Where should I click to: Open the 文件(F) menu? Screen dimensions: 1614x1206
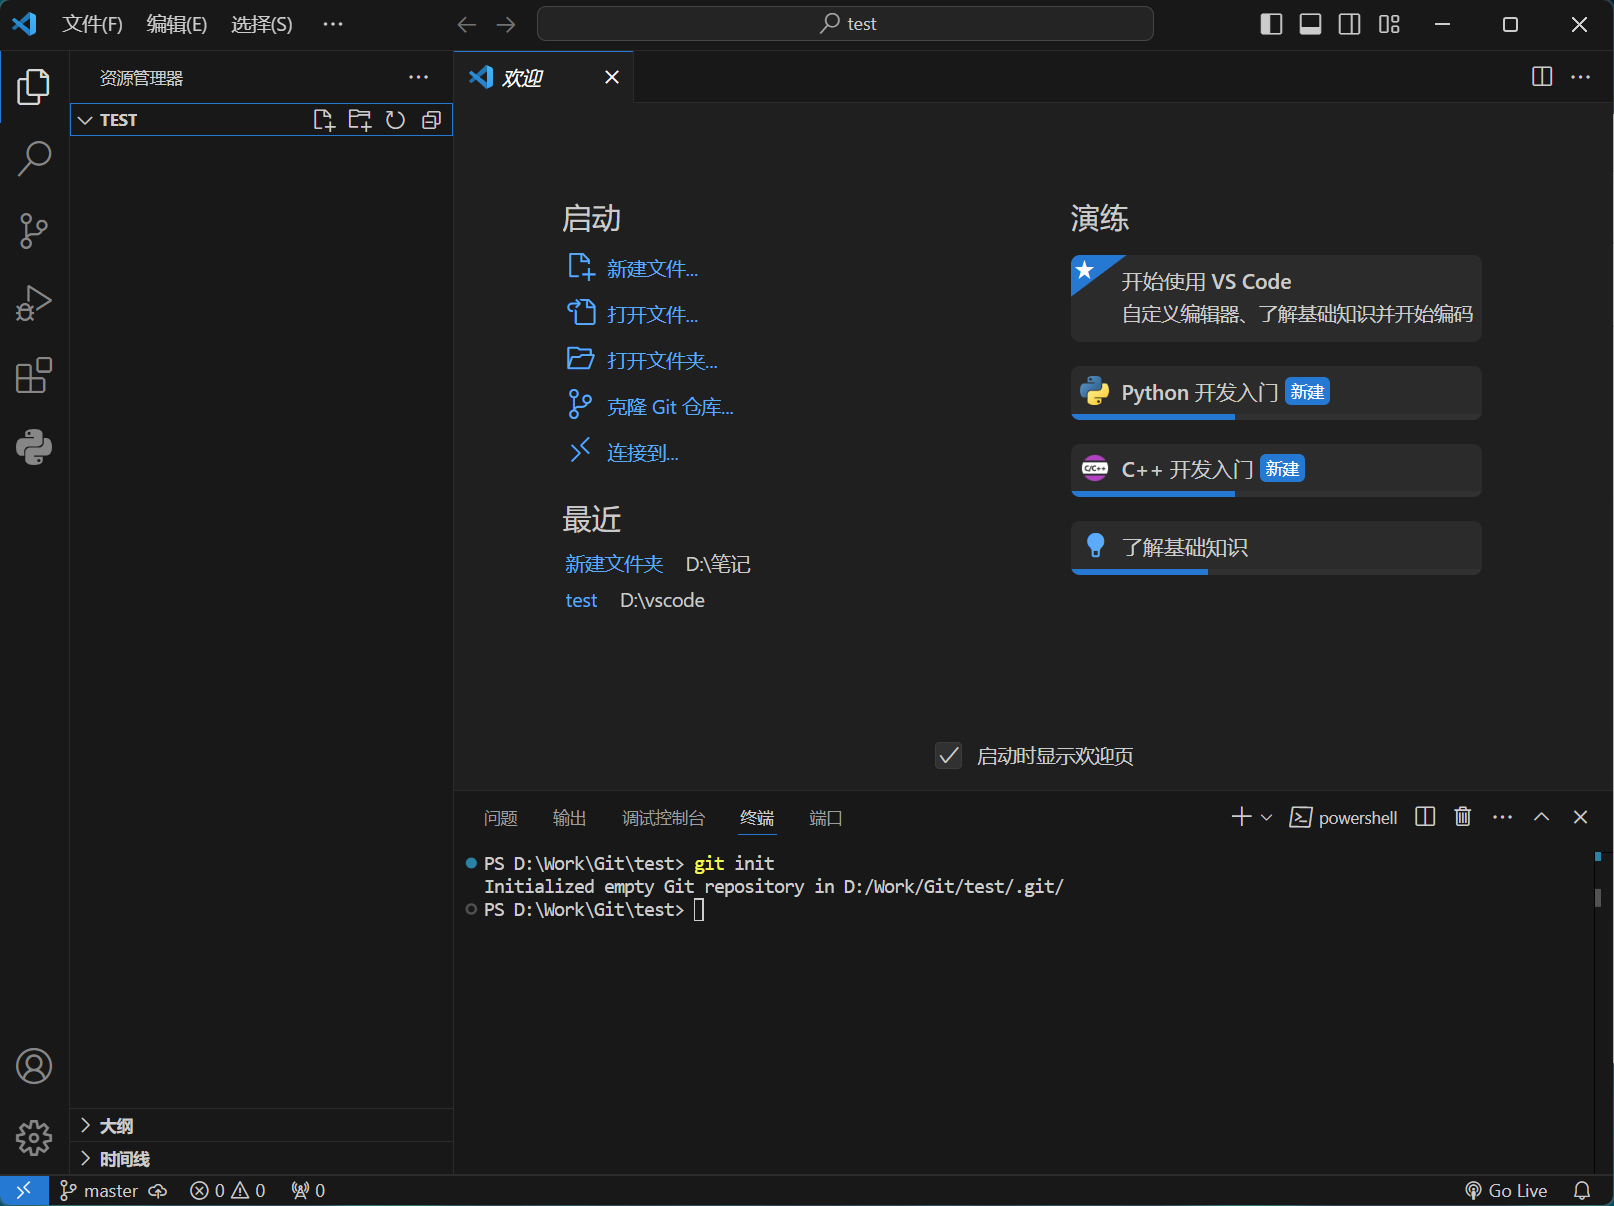pyautogui.click(x=92, y=24)
